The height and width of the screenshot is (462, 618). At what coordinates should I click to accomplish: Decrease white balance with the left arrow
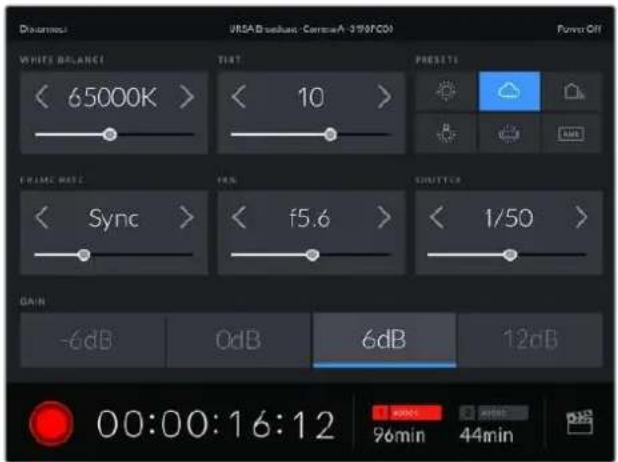coord(42,97)
